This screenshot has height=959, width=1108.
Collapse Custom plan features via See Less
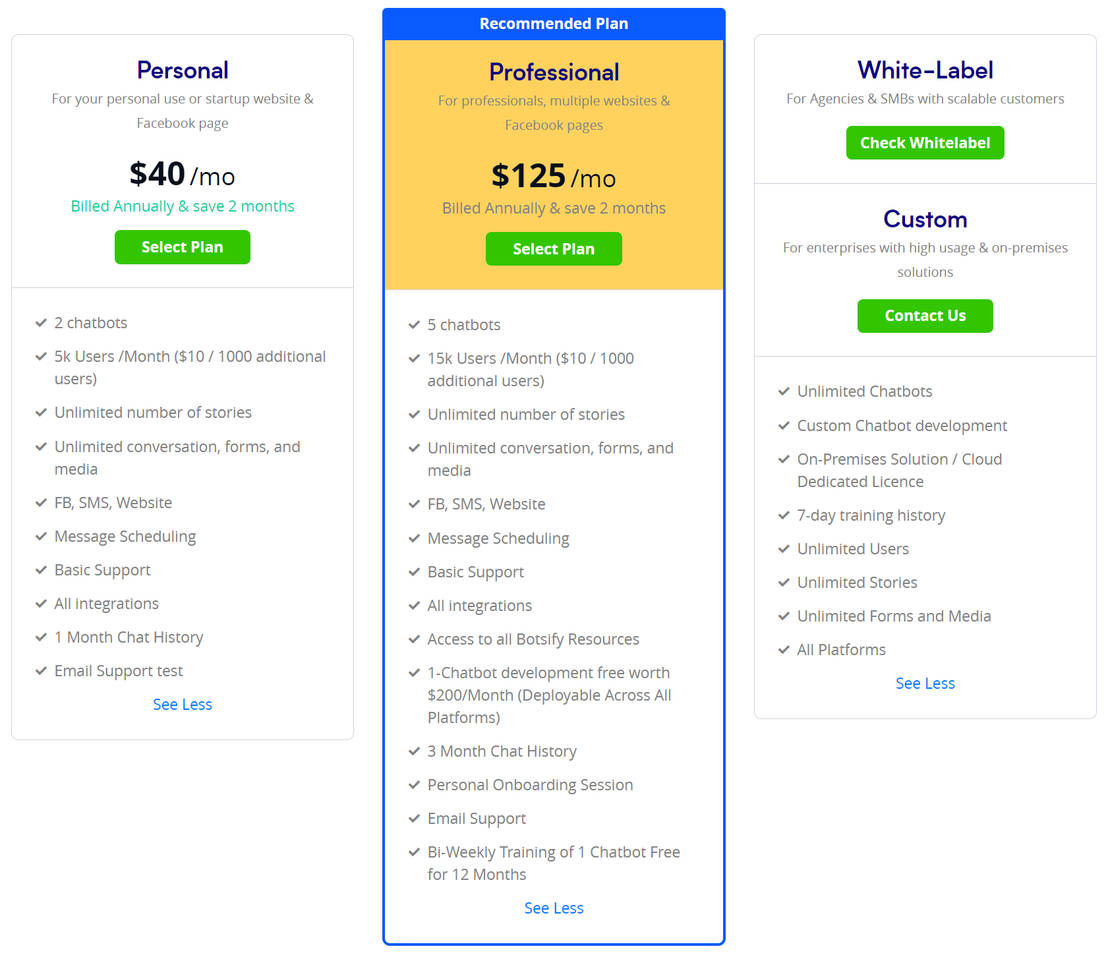925,684
